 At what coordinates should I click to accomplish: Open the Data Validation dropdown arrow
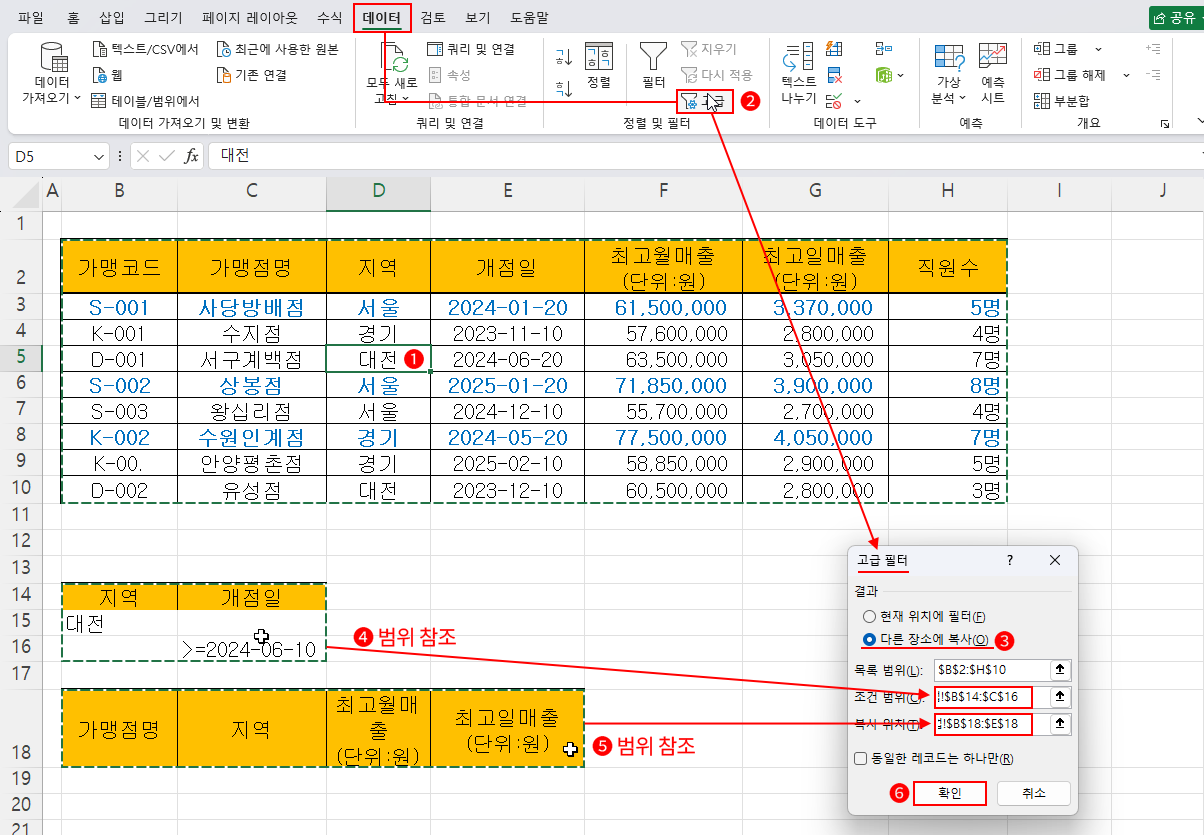857,101
